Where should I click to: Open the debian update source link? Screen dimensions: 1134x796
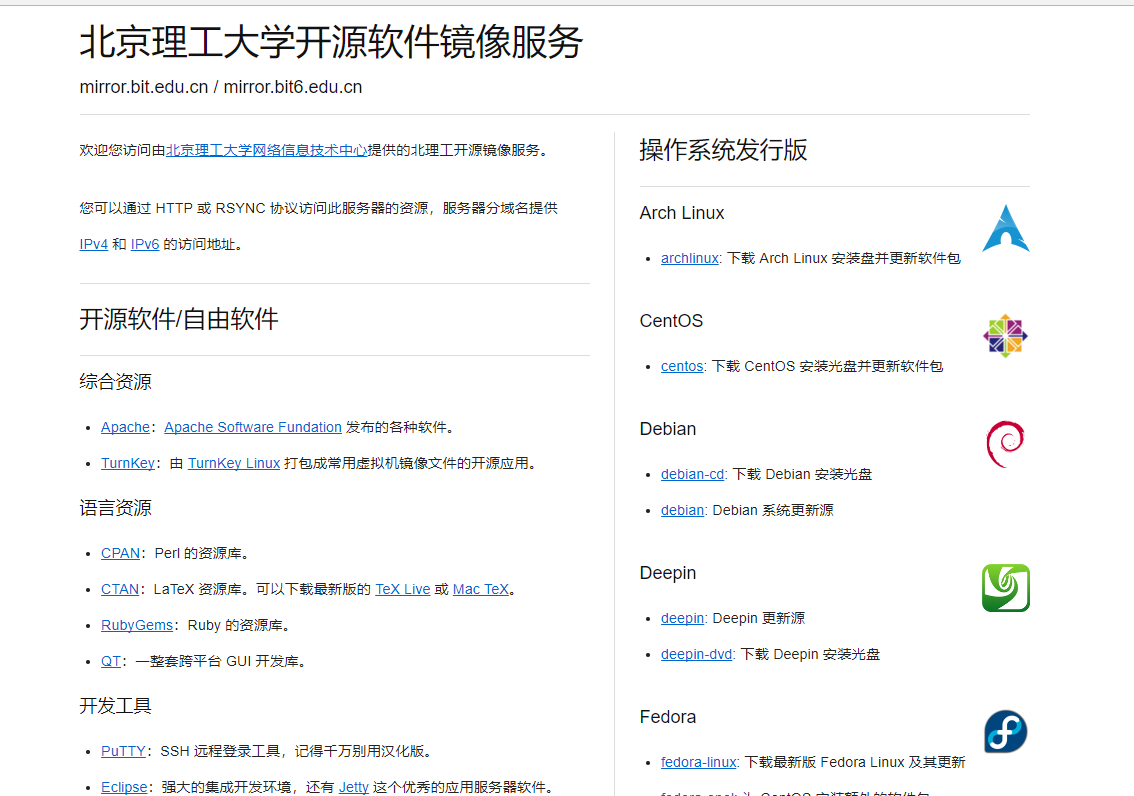pyautogui.click(x=682, y=510)
